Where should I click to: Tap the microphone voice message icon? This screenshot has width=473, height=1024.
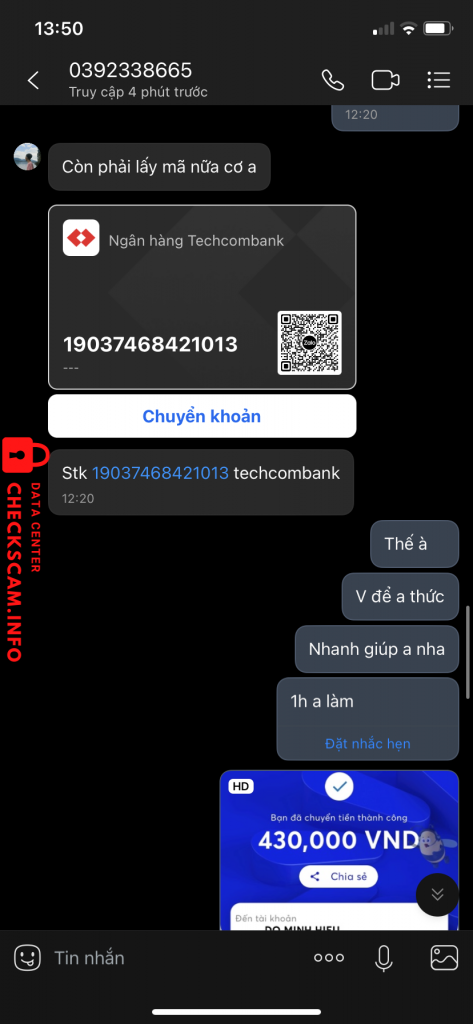(x=383, y=958)
